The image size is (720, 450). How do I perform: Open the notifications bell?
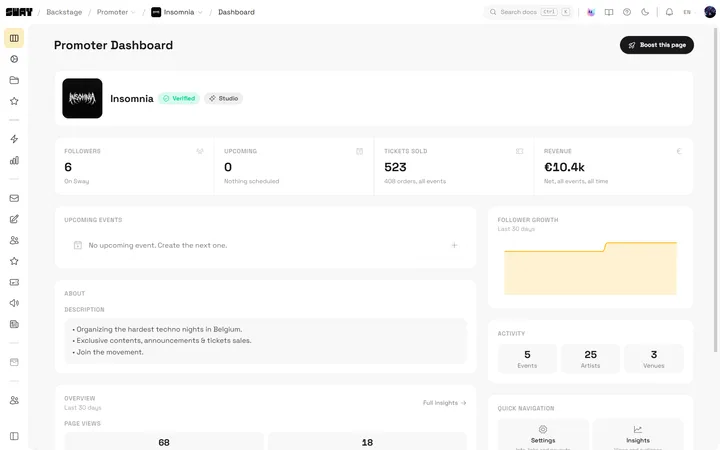click(669, 12)
